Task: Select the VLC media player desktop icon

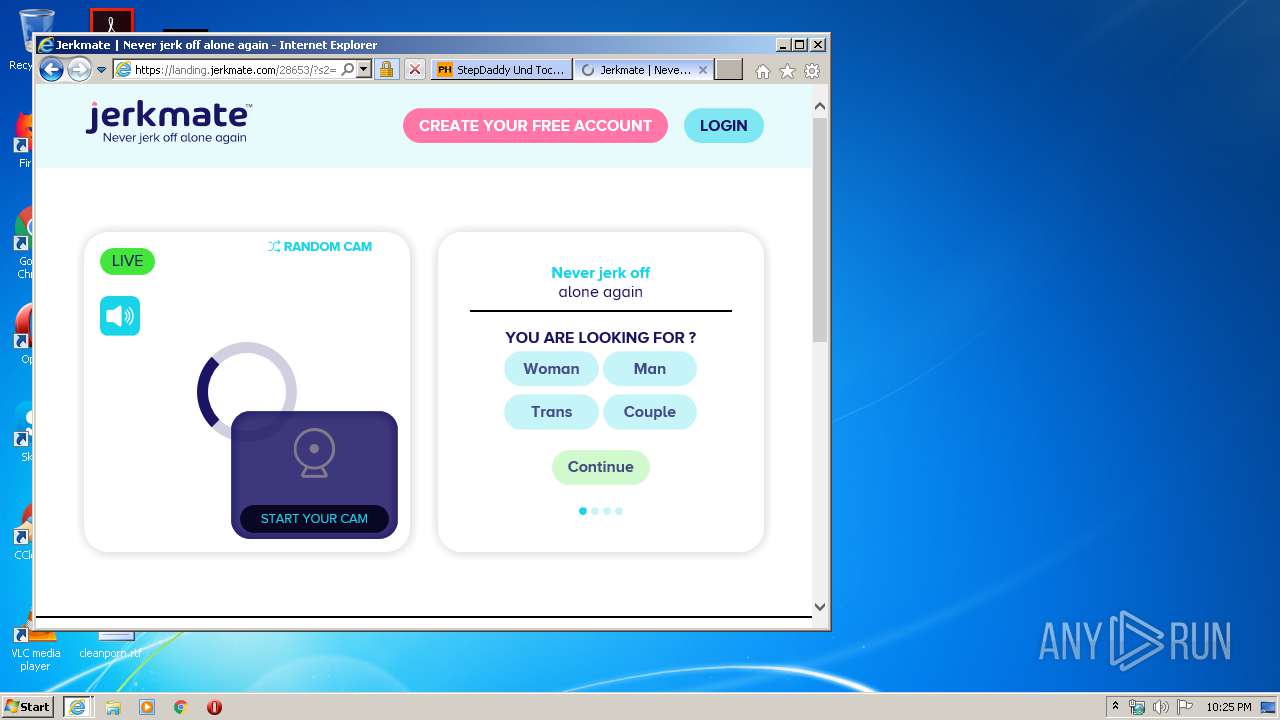Action: pos(36,648)
